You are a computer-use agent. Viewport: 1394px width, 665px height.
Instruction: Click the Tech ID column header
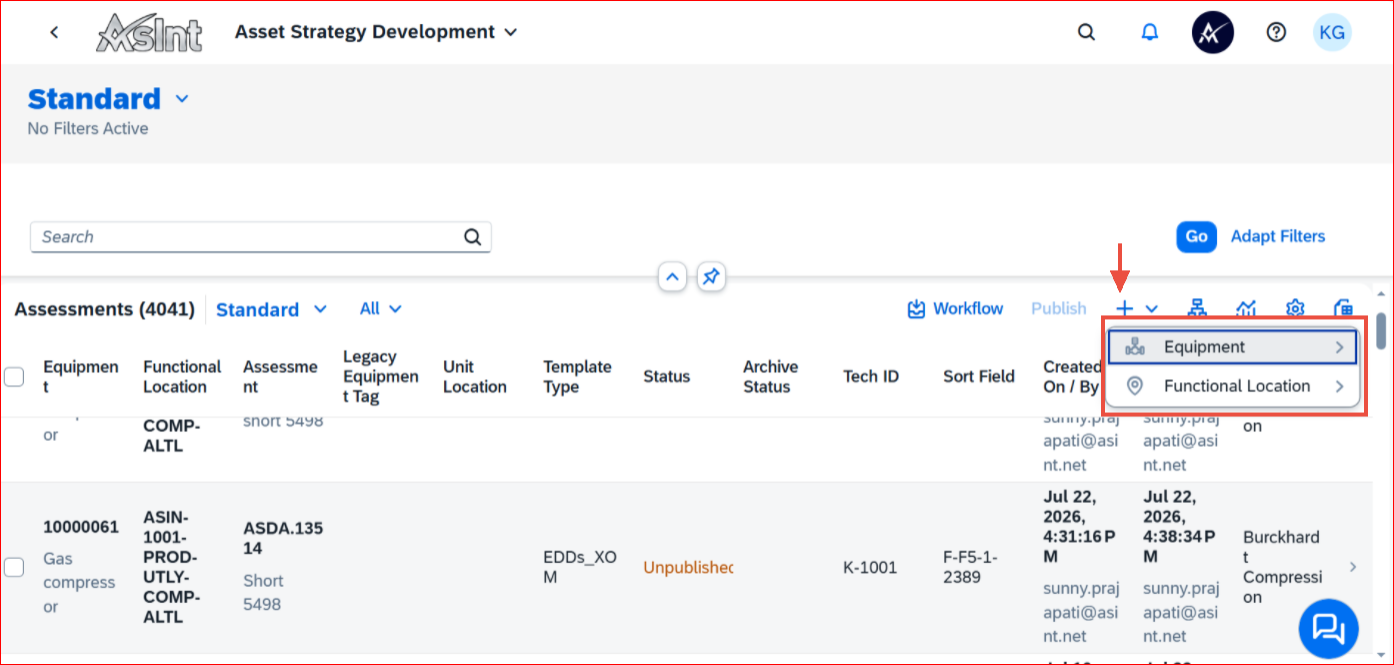(x=871, y=377)
